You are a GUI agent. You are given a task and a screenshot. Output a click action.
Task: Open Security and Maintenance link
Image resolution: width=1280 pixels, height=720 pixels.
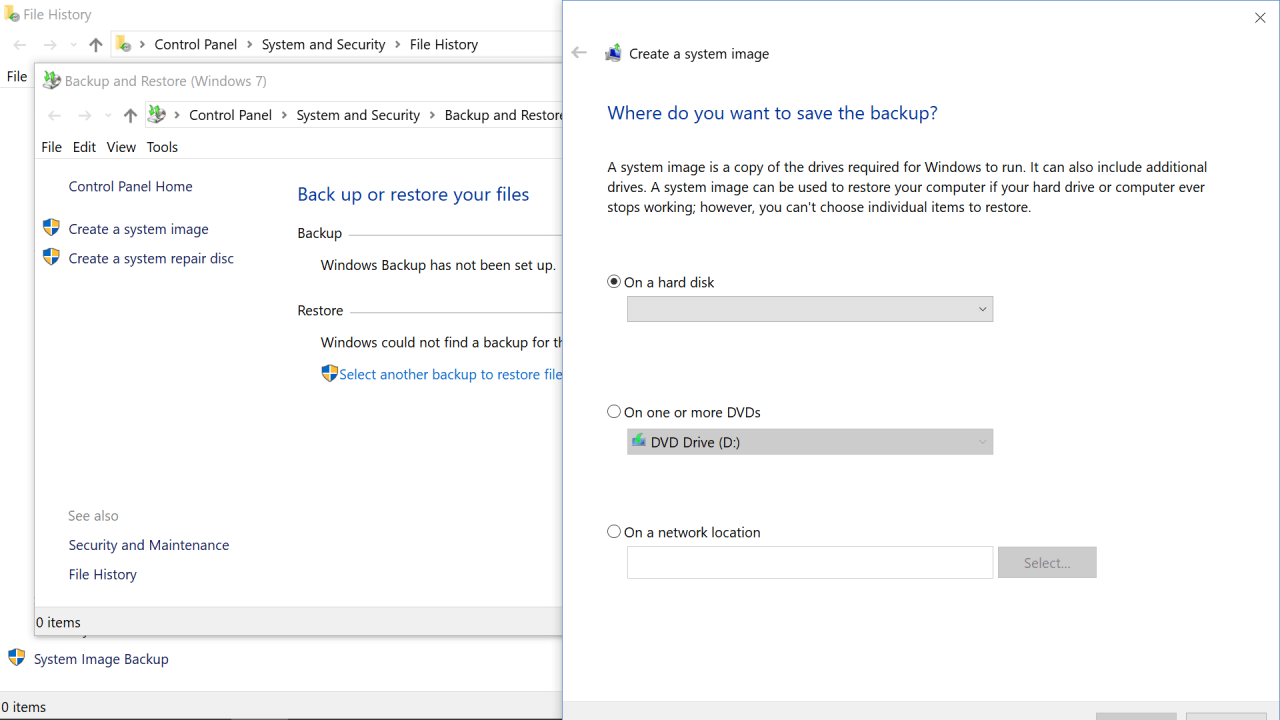point(149,545)
